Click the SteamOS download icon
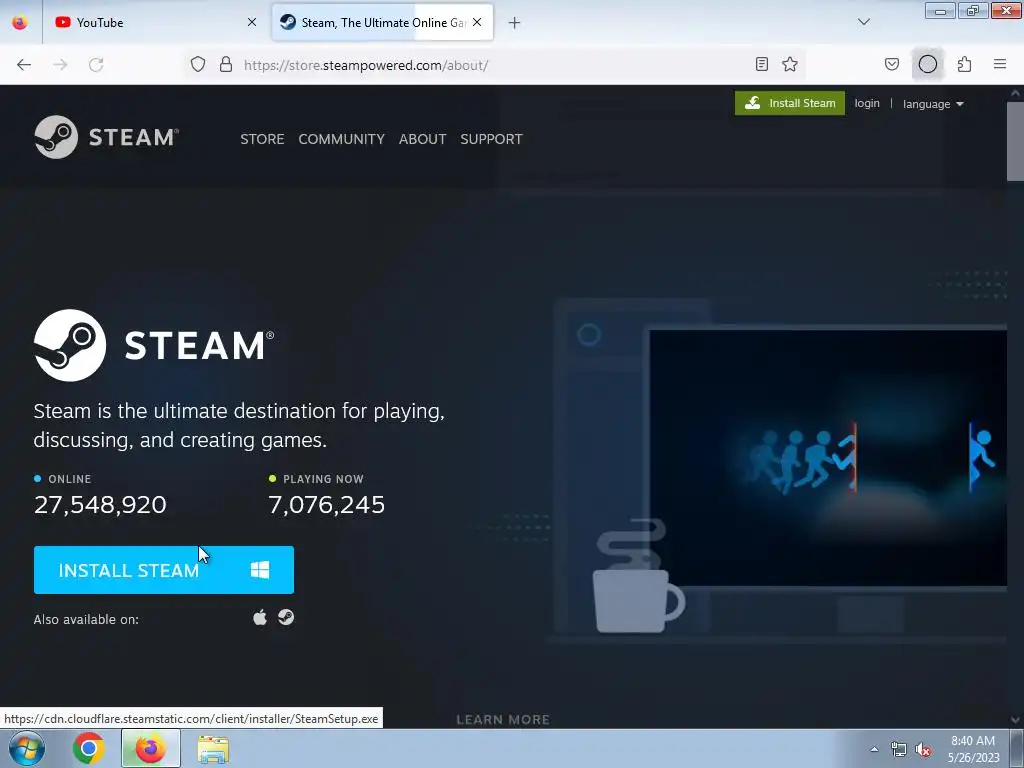Screen dimensions: 1024x768 [286, 618]
